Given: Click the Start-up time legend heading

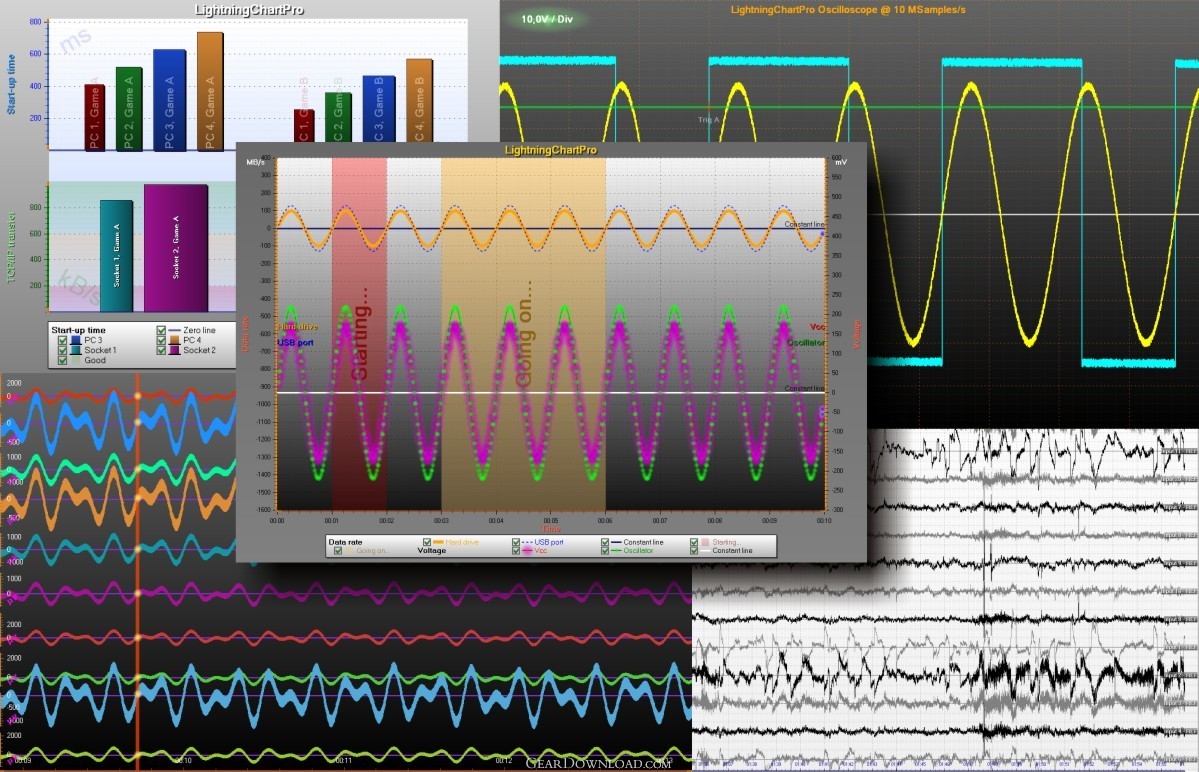Looking at the screenshot, I should click(x=78, y=330).
